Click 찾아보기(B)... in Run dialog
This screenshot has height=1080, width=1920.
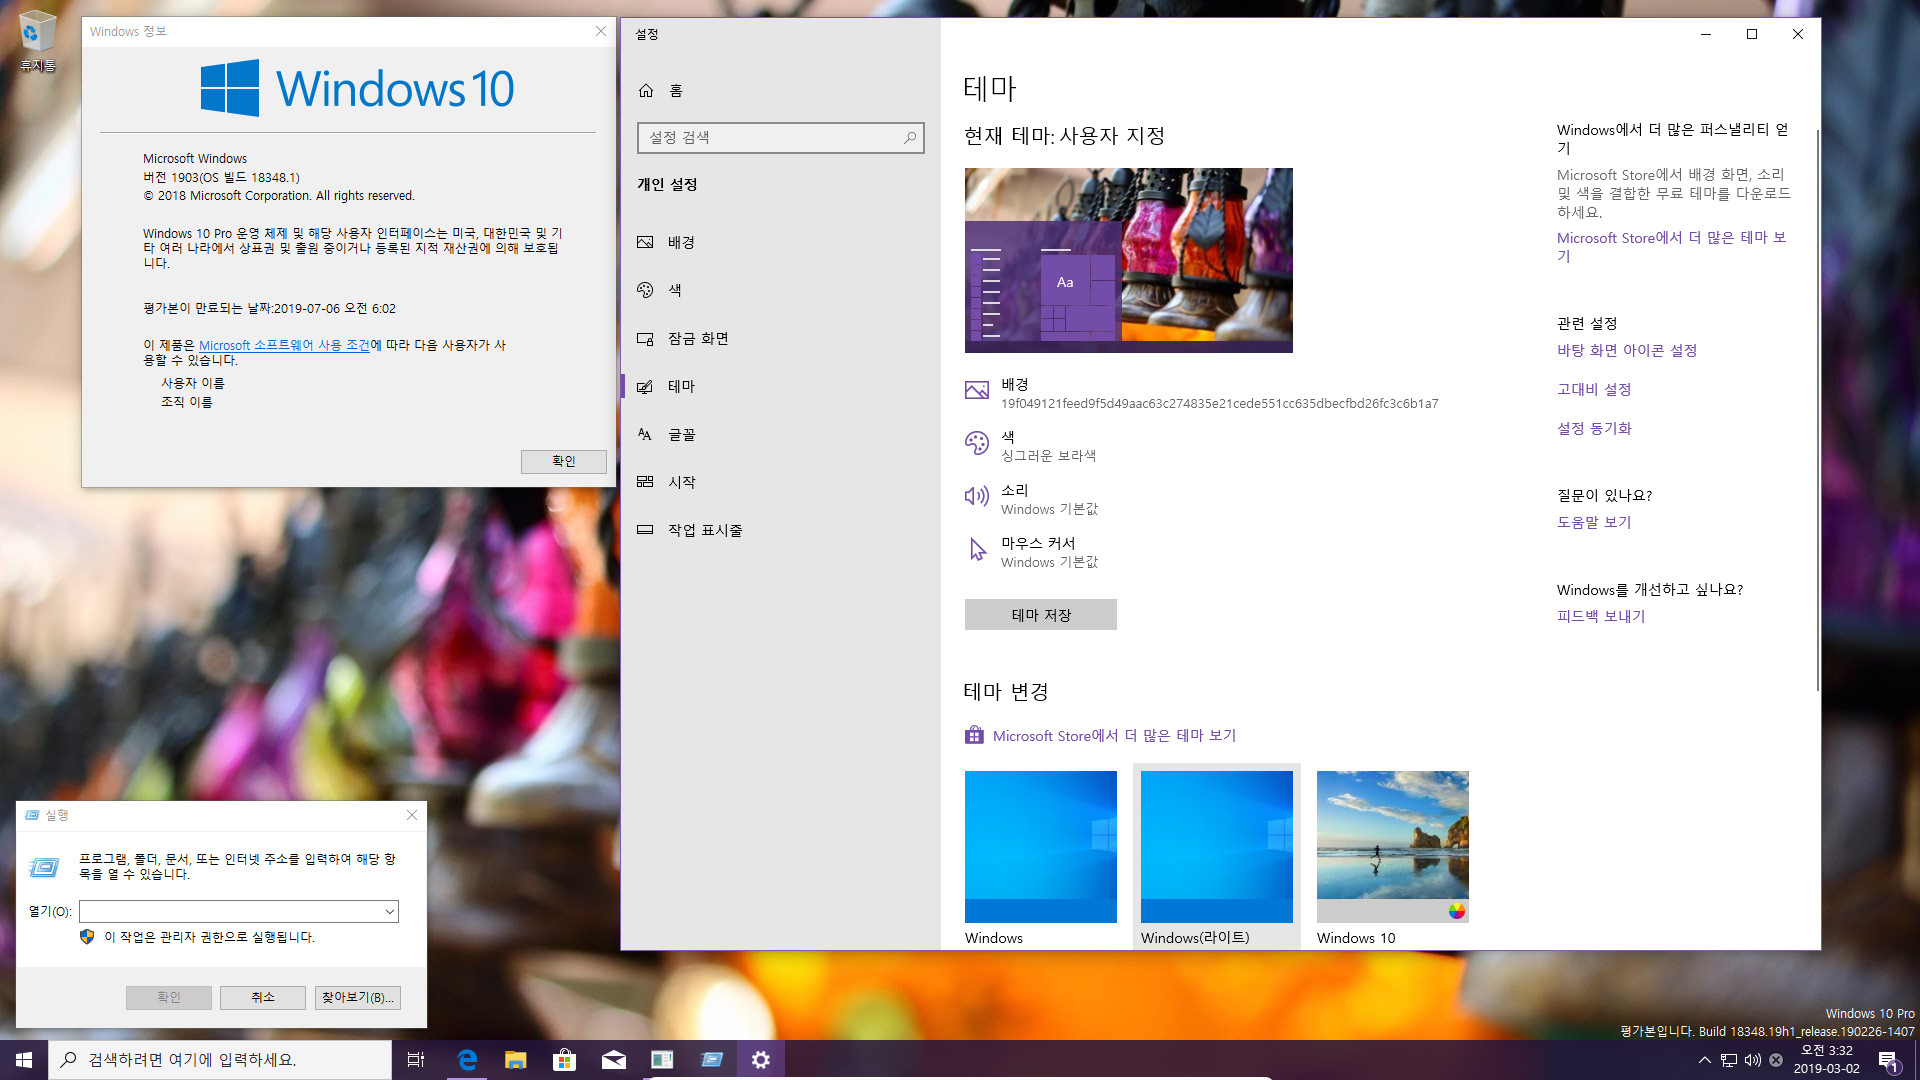(357, 998)
